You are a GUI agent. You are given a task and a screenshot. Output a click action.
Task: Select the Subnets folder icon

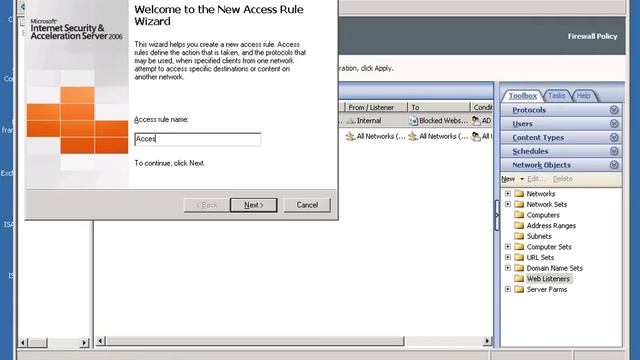pos(519,236)
